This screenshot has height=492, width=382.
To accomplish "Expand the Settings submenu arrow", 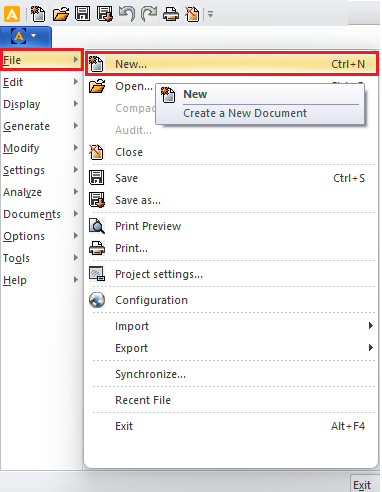I will [x=76, y=170].
